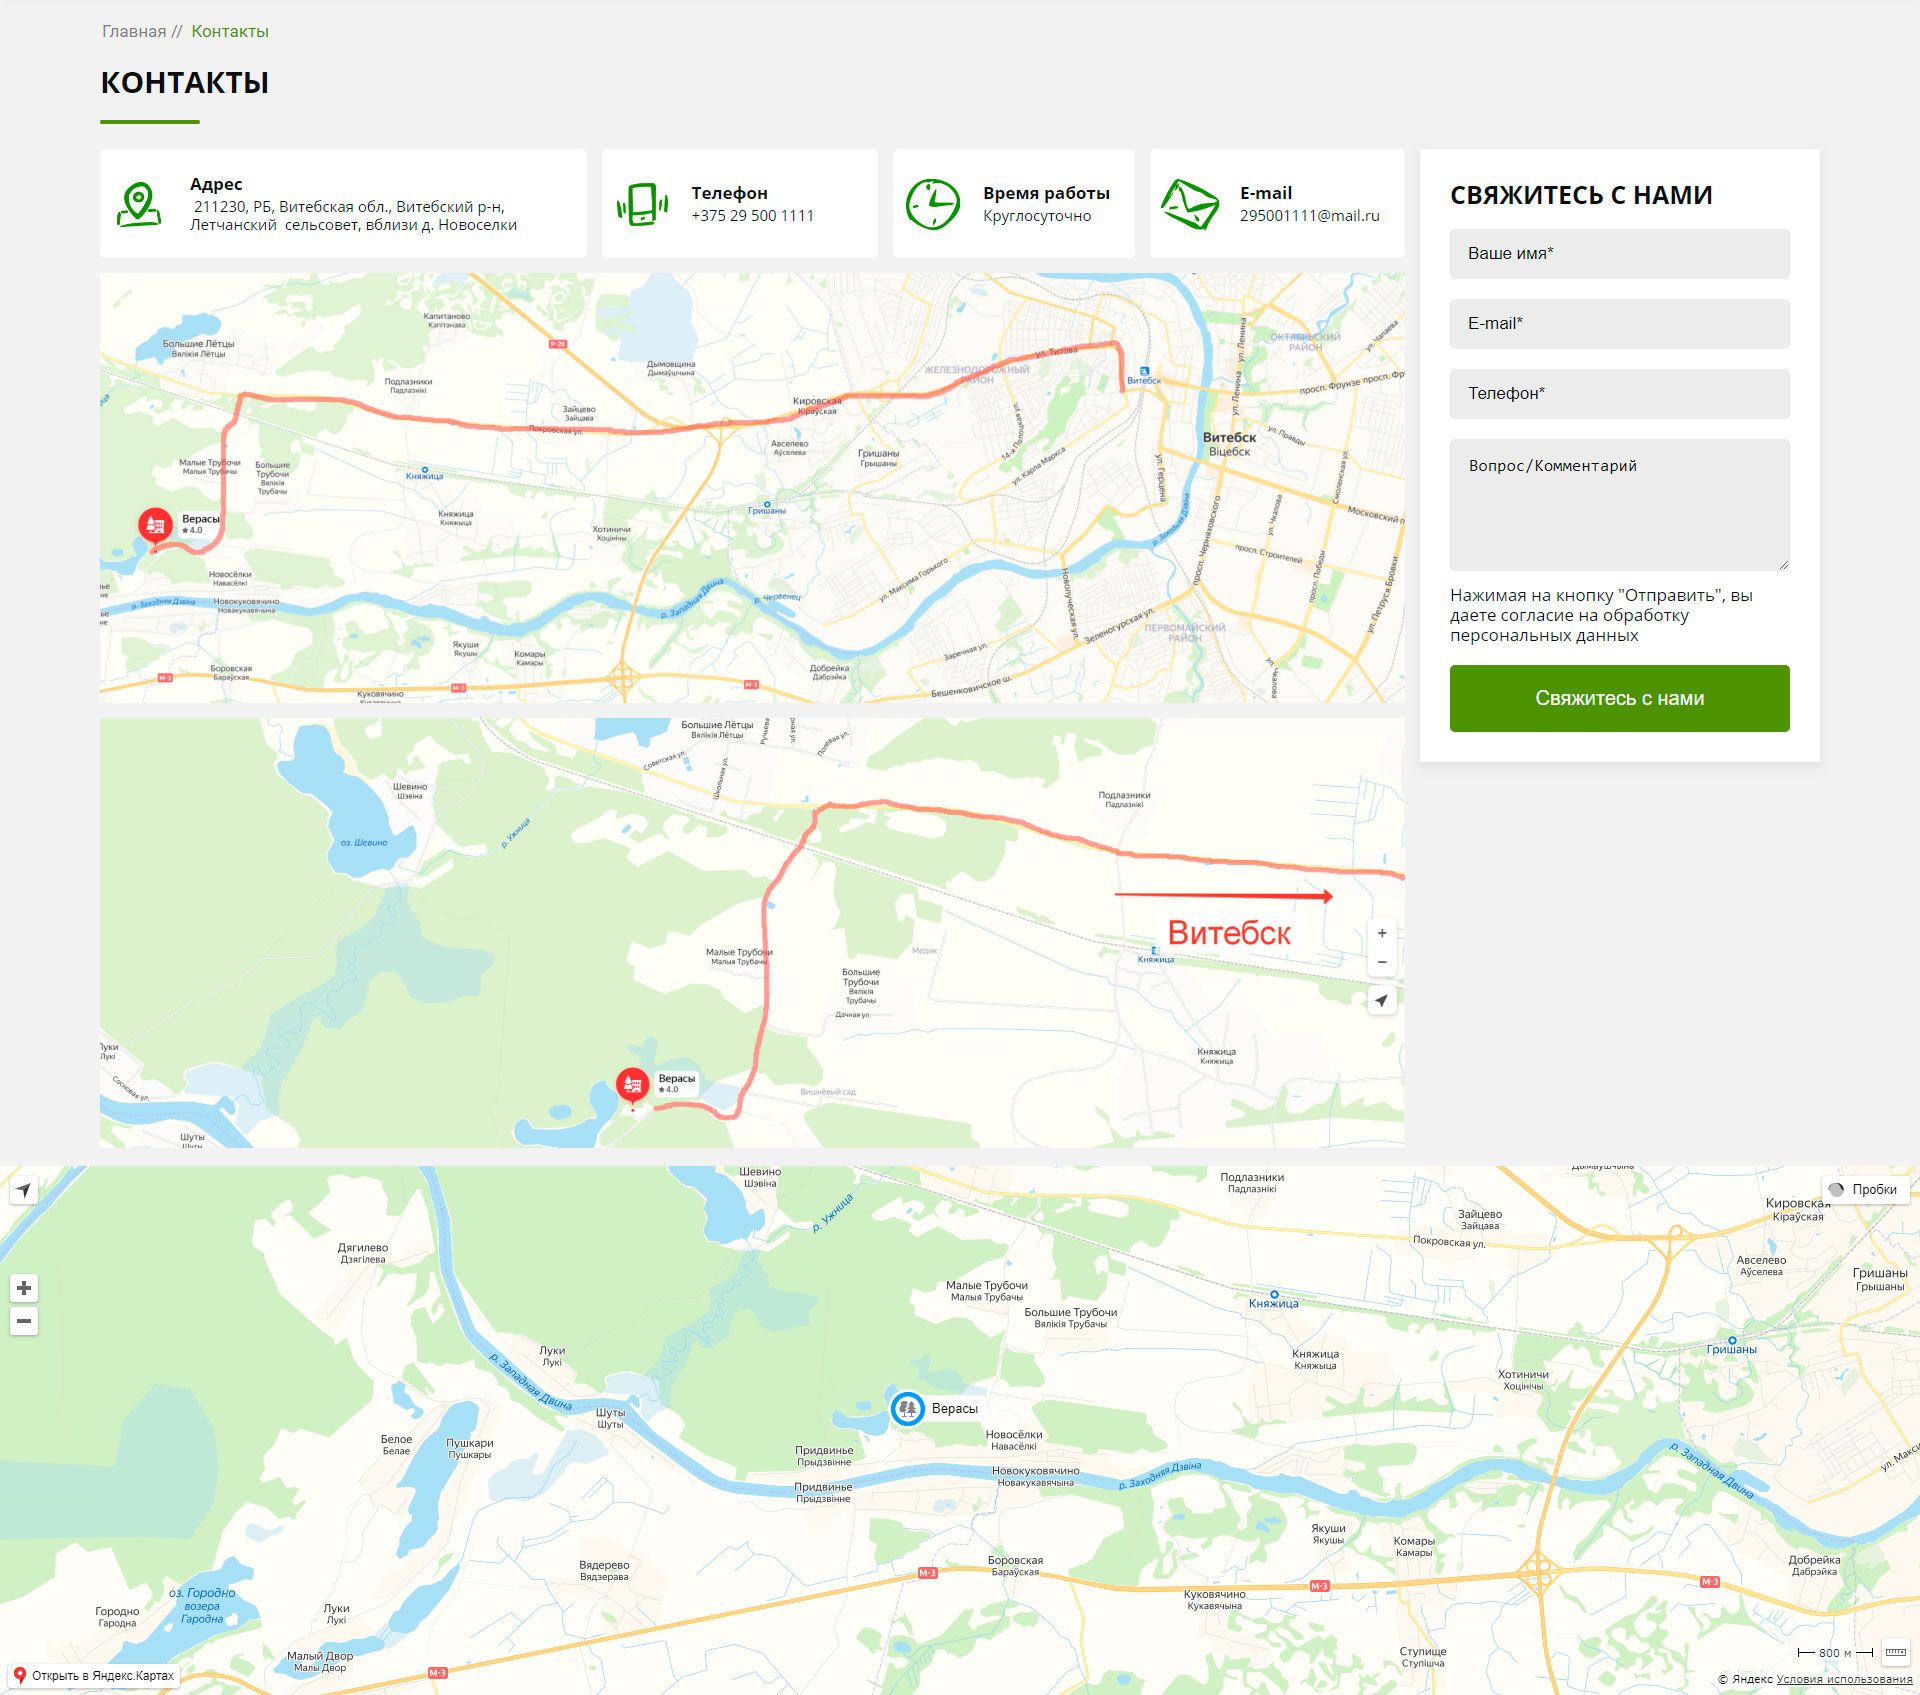Image resolution: width=1920 pixels, height=1695 pixels.
Task: Click the green address pin icon
Action: coord(139,204)
